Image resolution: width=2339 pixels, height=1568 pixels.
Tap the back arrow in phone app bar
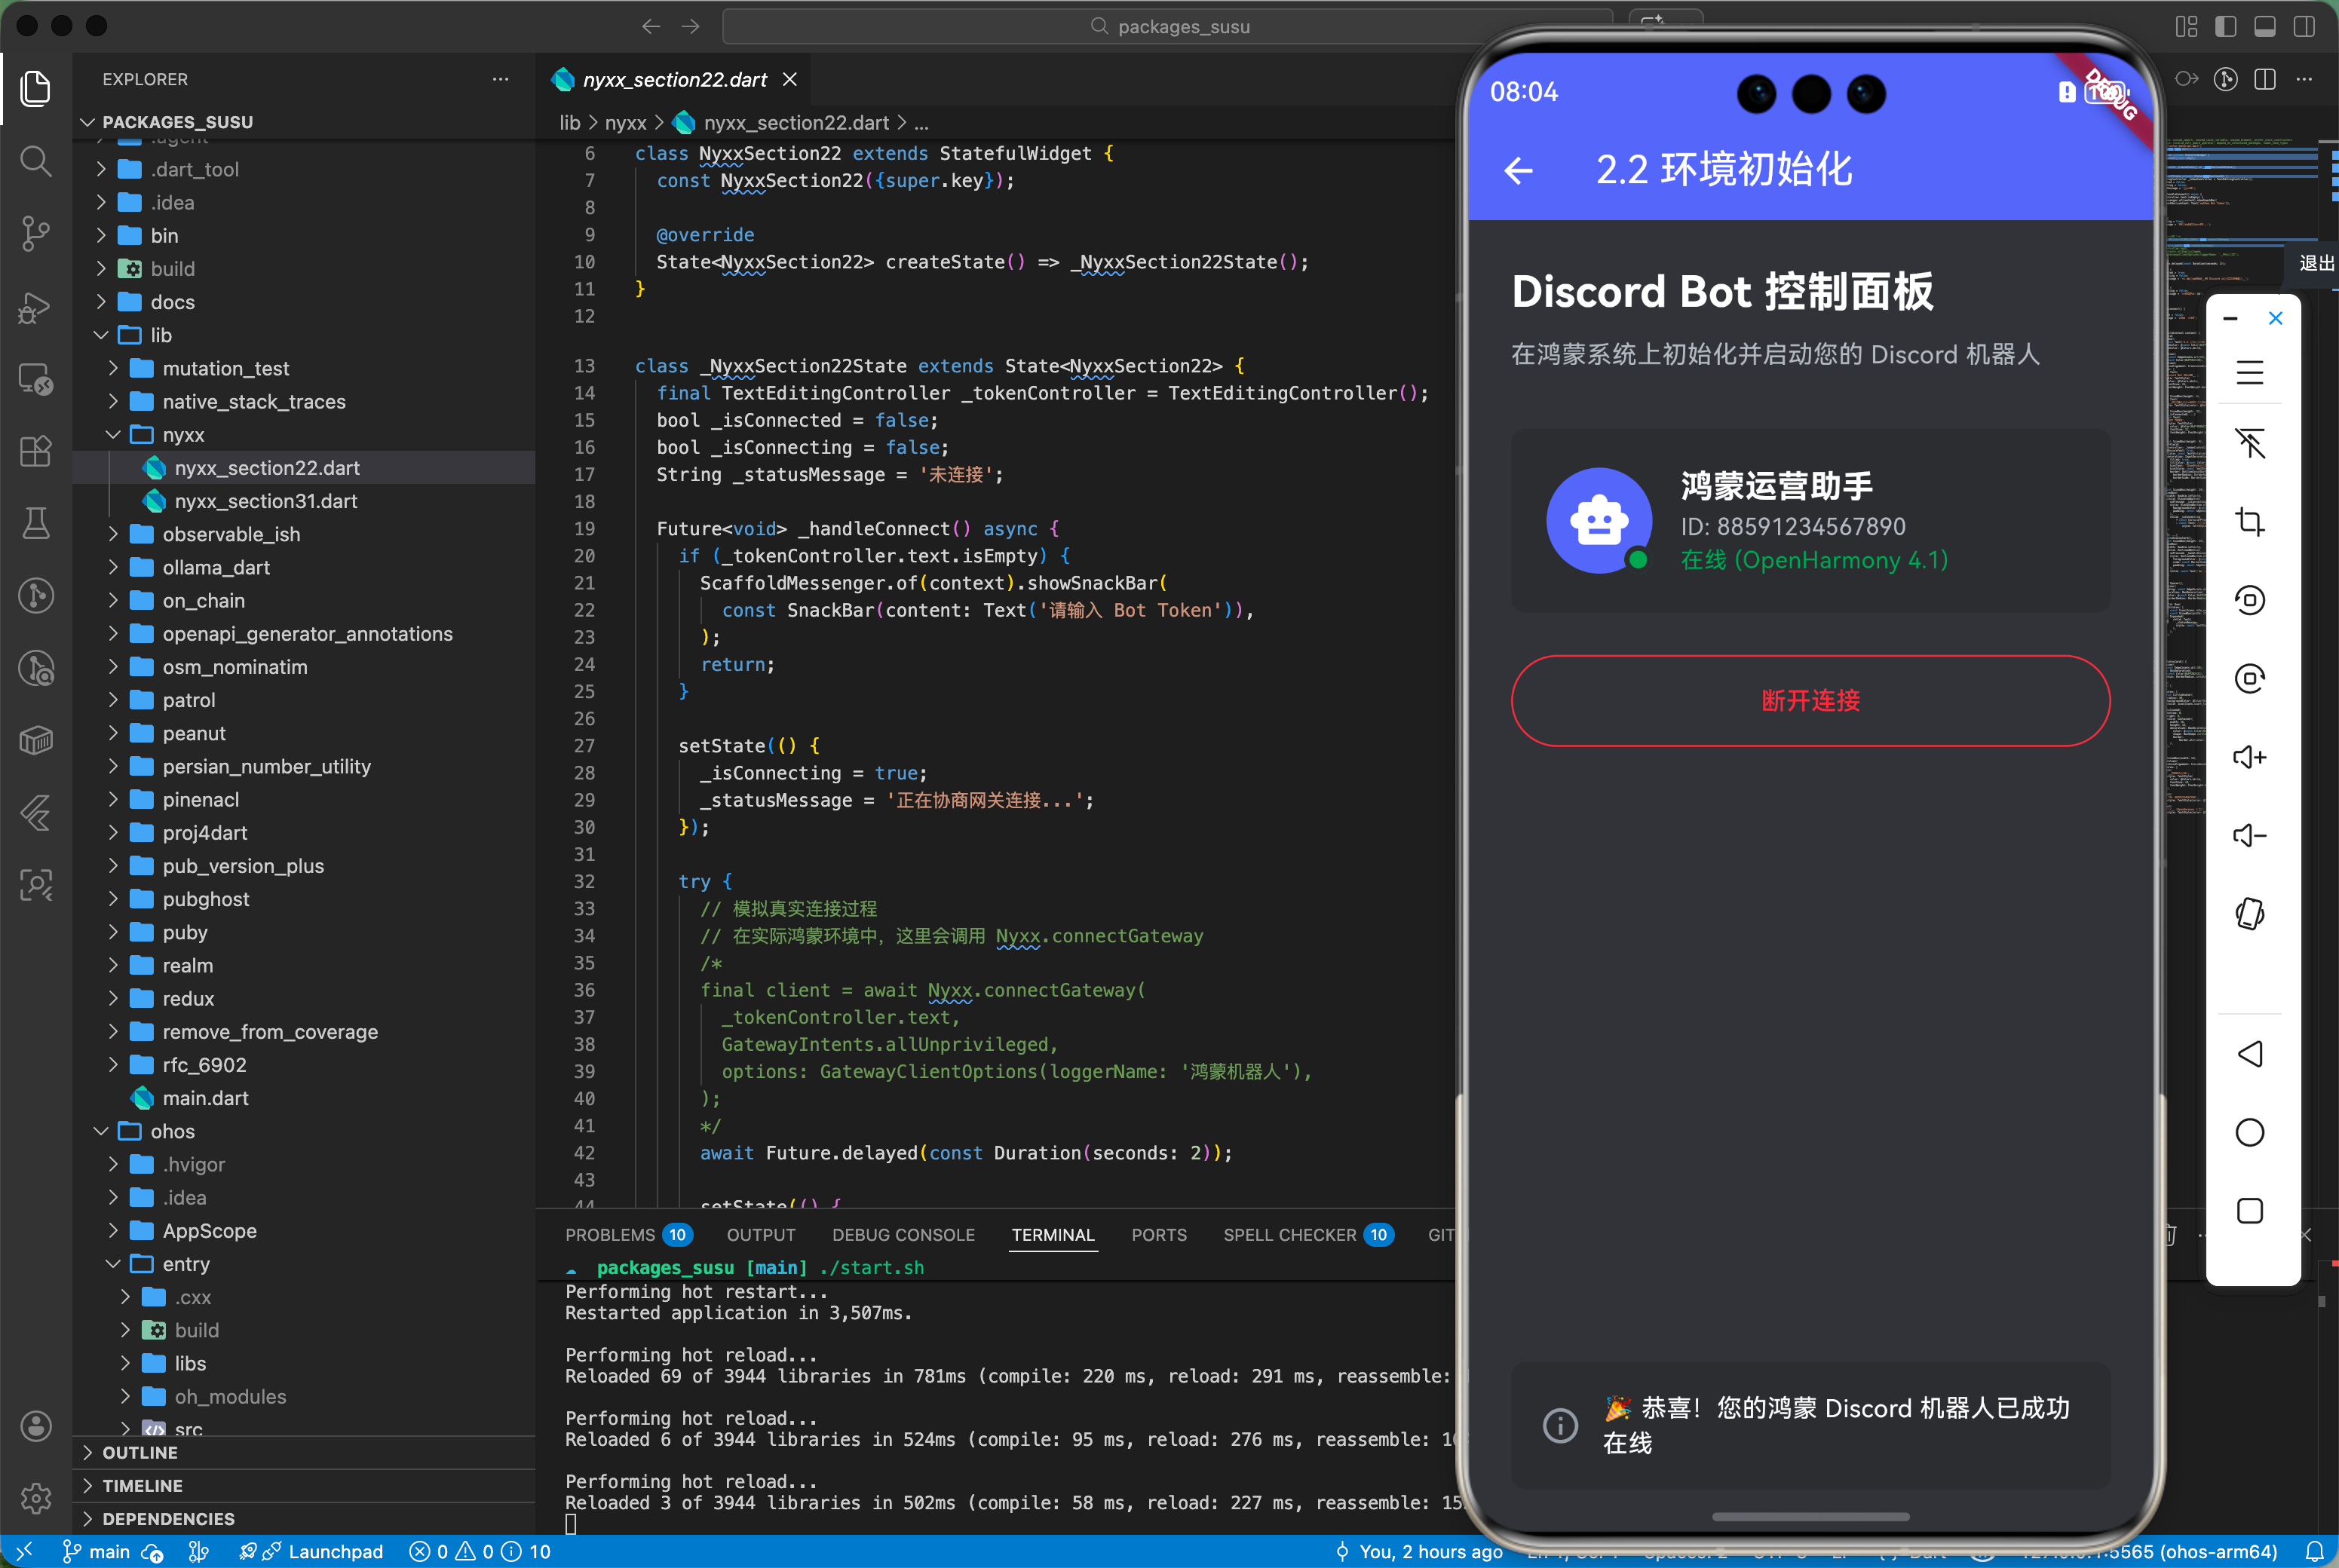pos(1518,171)
